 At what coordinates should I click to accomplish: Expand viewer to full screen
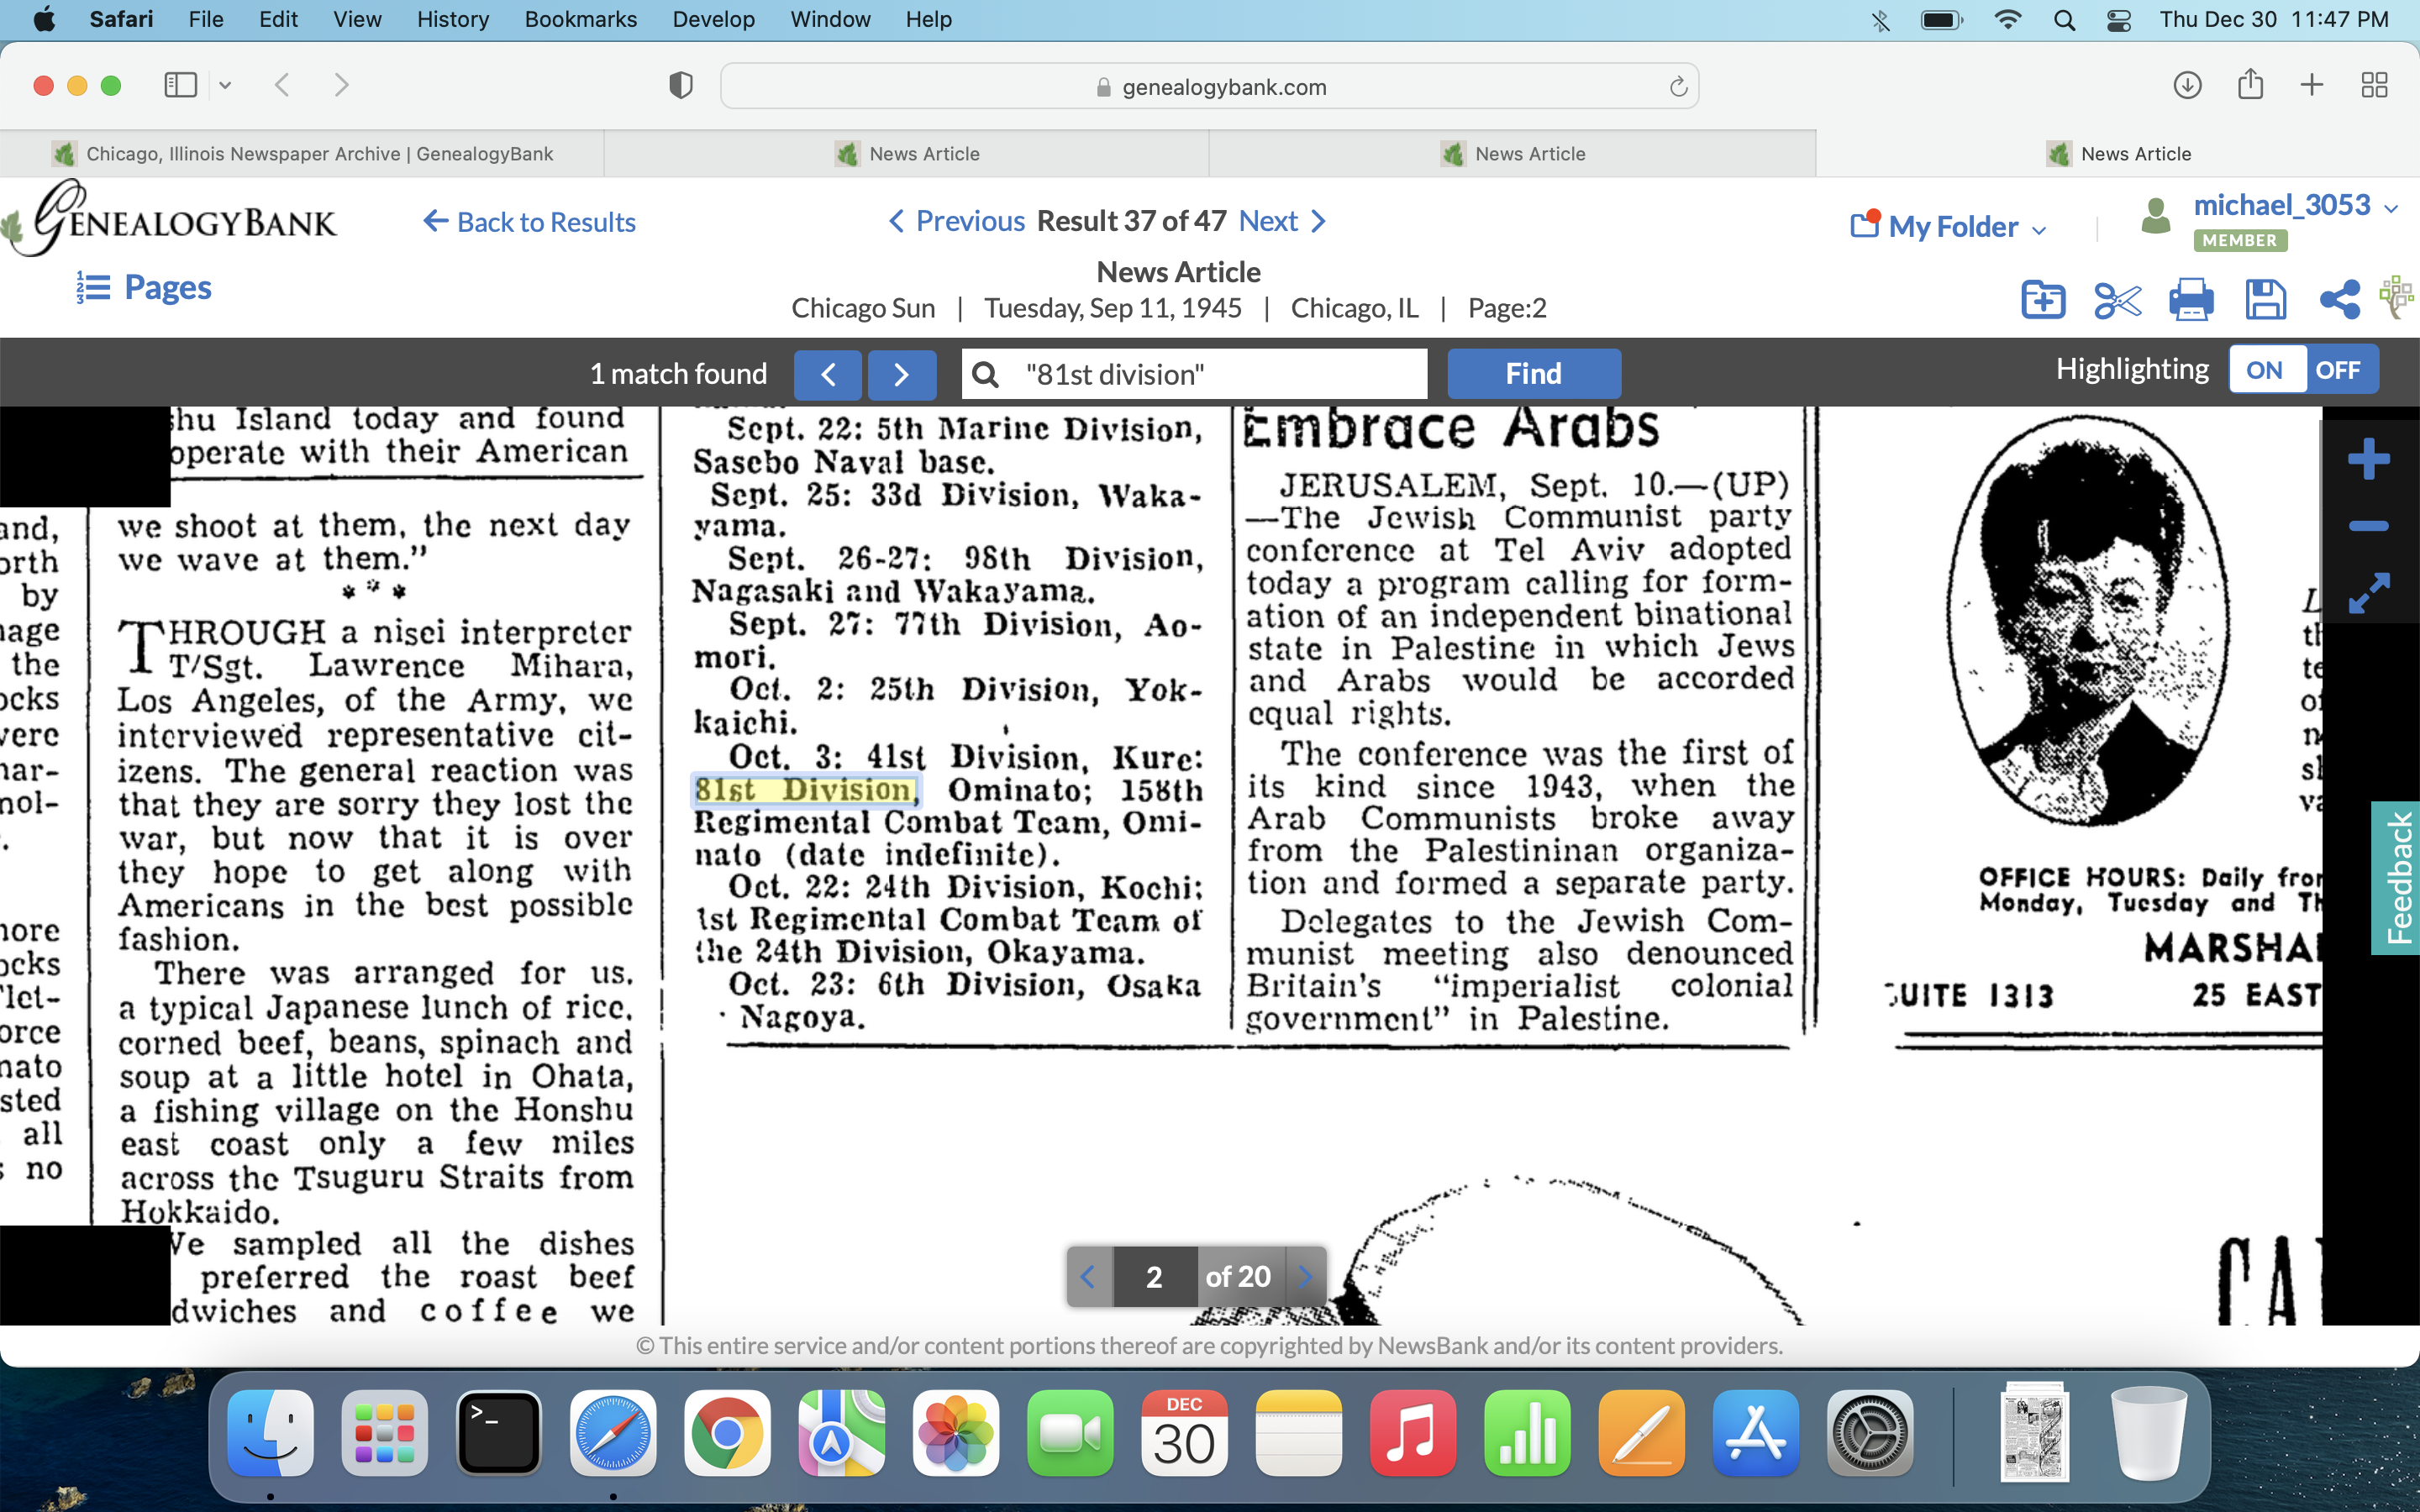pyautogui.click(x=2368, y=593)
